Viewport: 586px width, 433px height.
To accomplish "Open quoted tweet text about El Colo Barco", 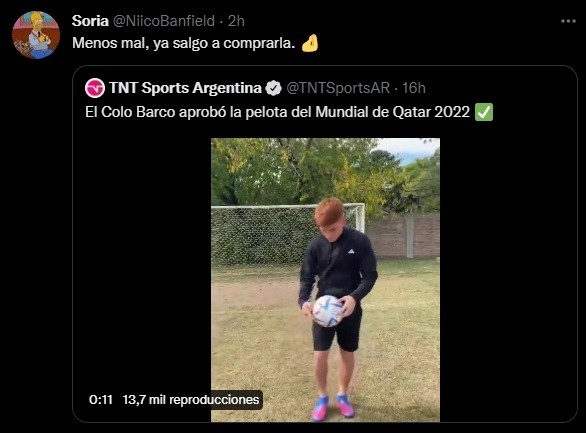I will click(277, 112).
